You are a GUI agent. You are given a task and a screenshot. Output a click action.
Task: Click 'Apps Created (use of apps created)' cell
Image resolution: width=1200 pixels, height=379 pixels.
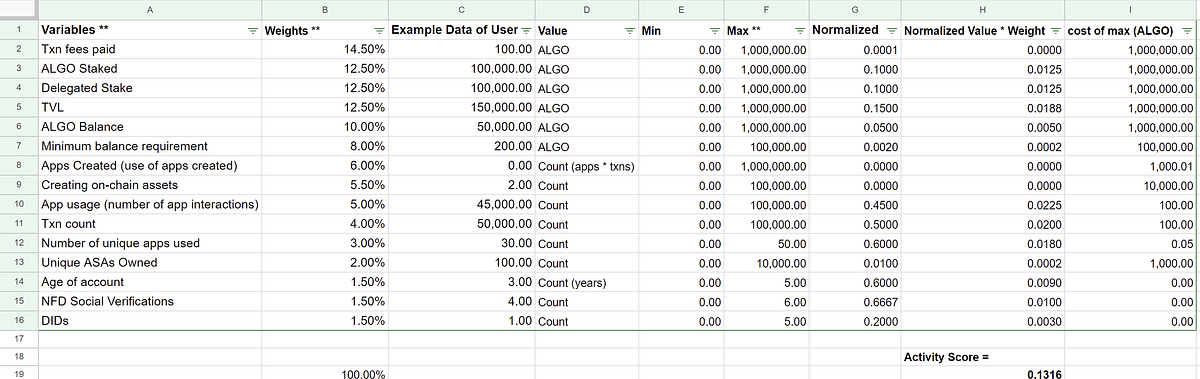[149, 166]
